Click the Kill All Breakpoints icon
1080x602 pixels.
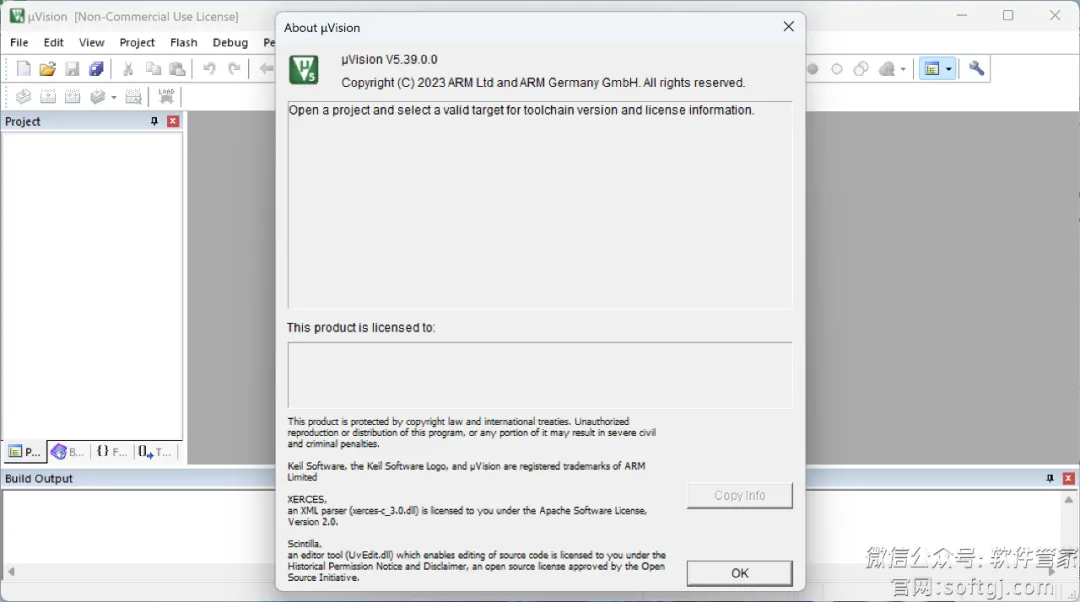coord(887,69)
